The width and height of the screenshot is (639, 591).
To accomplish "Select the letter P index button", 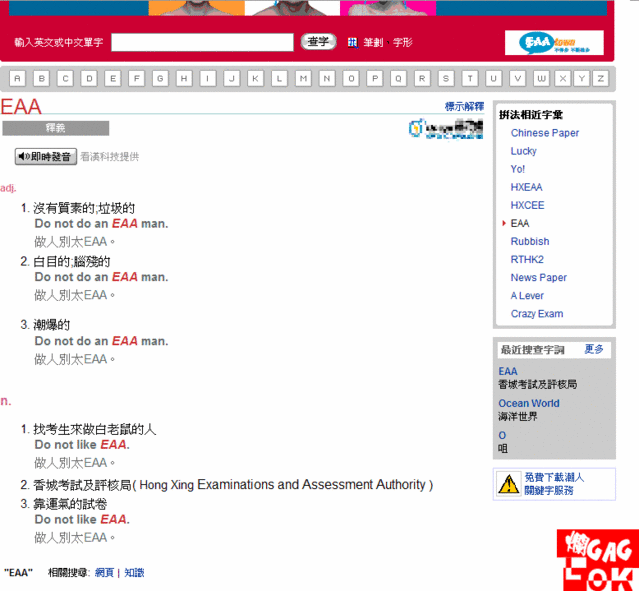I will [x=375, y=78].
